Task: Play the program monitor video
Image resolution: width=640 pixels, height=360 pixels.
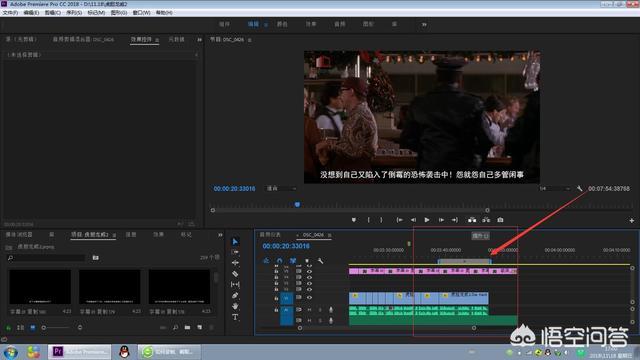Action: point(427,220)
